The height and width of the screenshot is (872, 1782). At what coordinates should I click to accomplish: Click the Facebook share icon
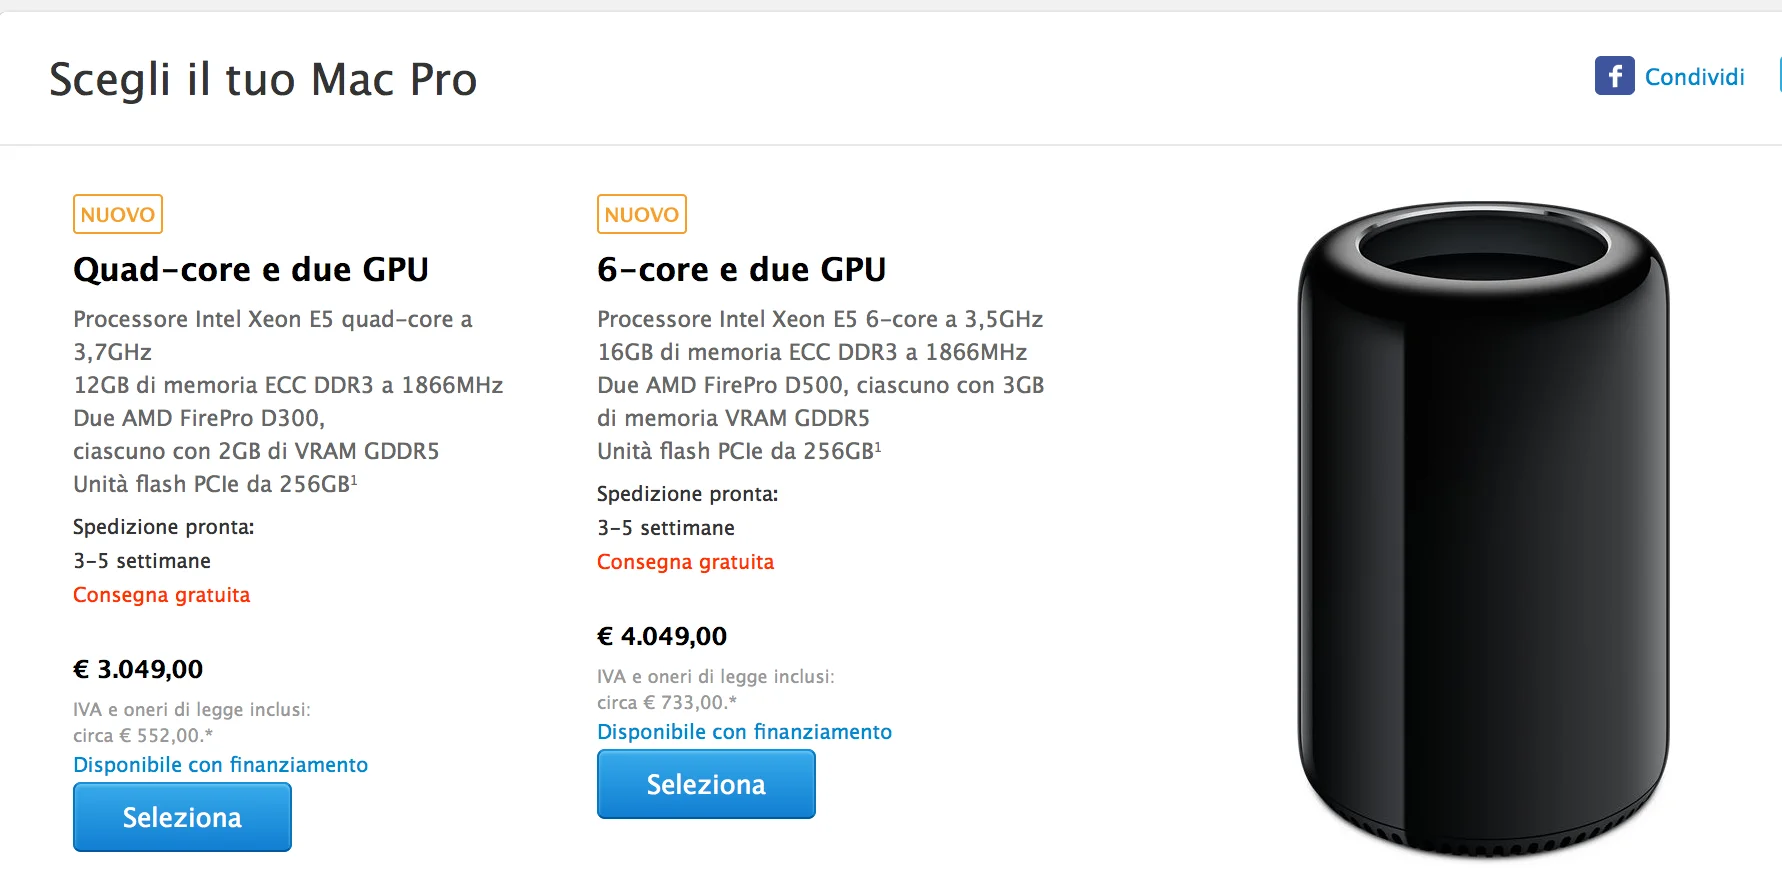point(1613,76)
